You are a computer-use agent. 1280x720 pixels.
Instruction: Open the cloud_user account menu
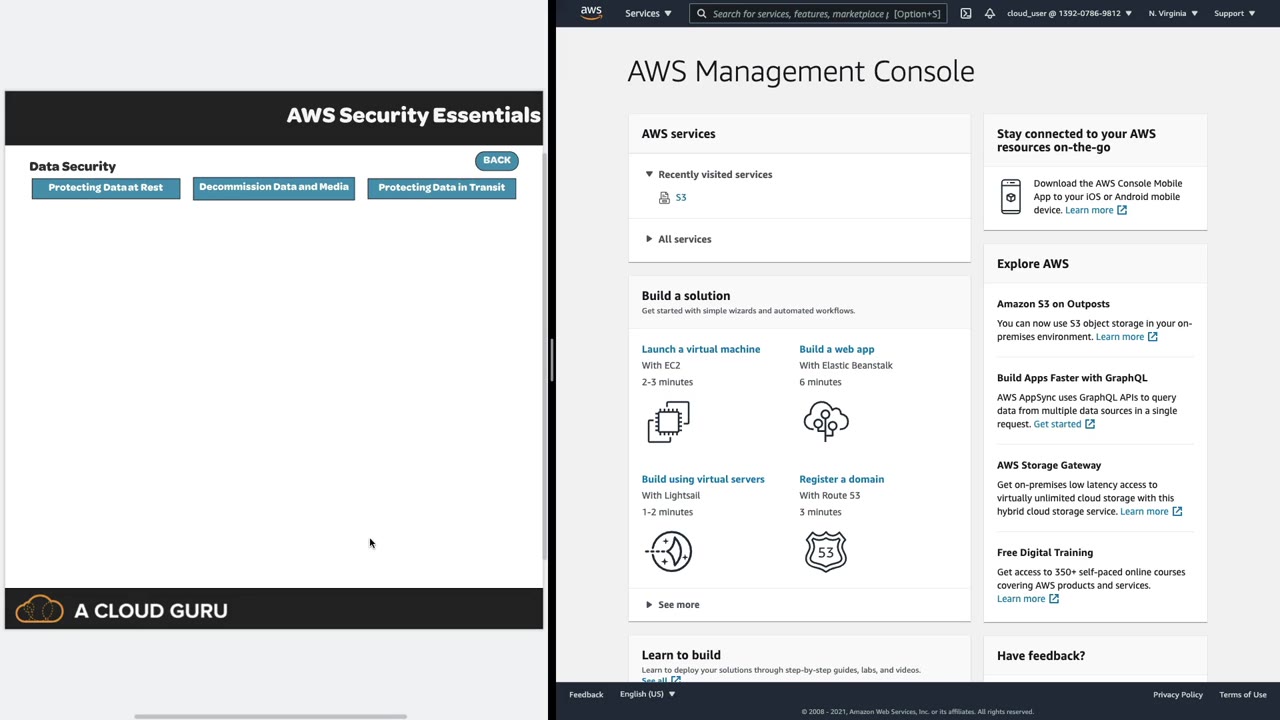pyautogui.click(x=1069, y=14)
